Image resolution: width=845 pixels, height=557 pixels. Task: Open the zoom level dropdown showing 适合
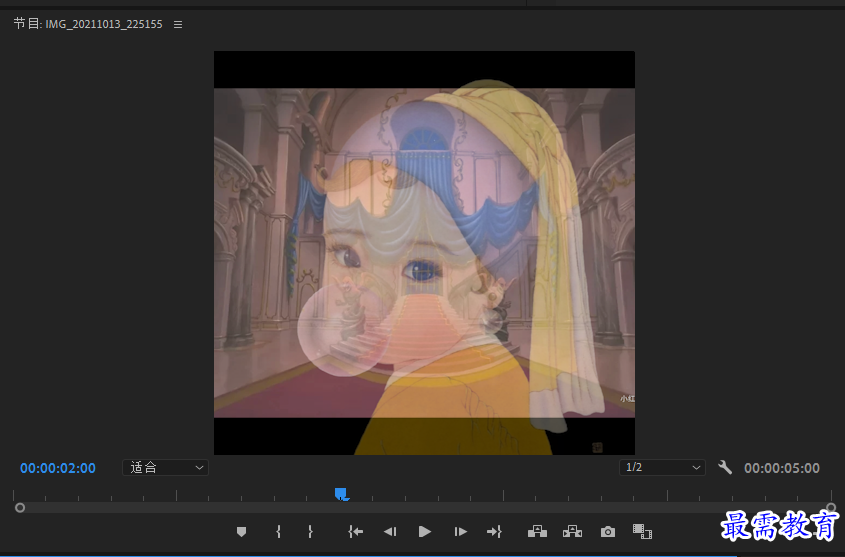[x=165, y=468]
